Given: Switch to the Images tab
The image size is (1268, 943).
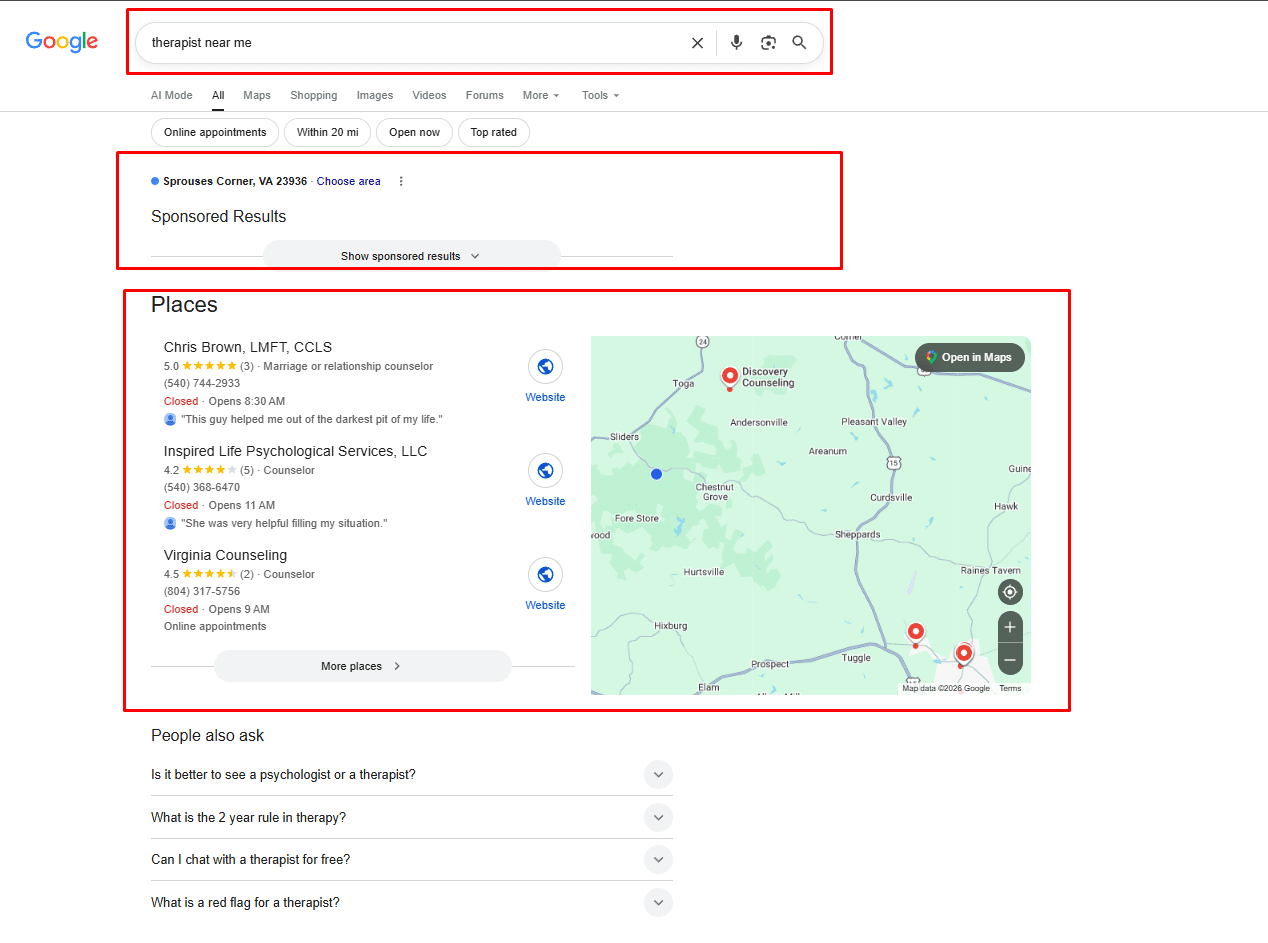Looking at the screenshot, I should [x=375, y=95].
